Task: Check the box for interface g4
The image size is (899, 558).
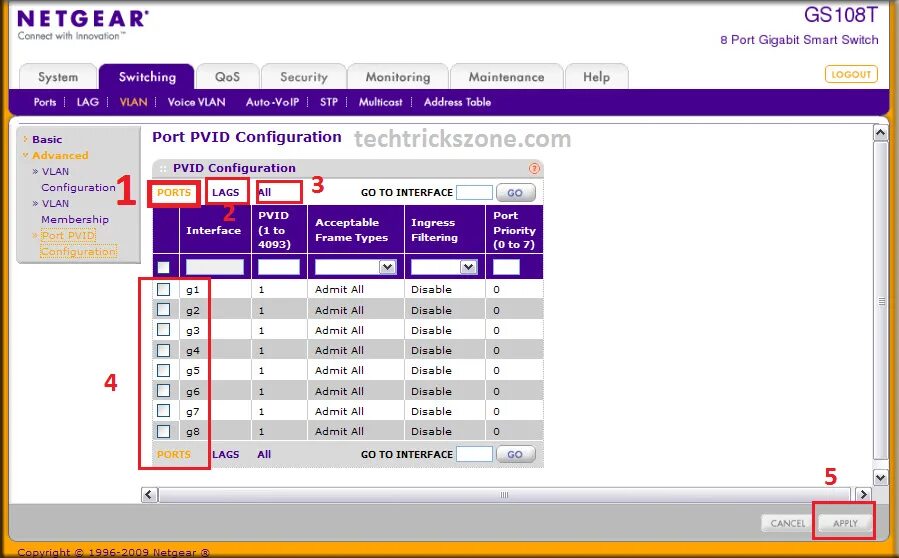Action: (x=163, y=350)
